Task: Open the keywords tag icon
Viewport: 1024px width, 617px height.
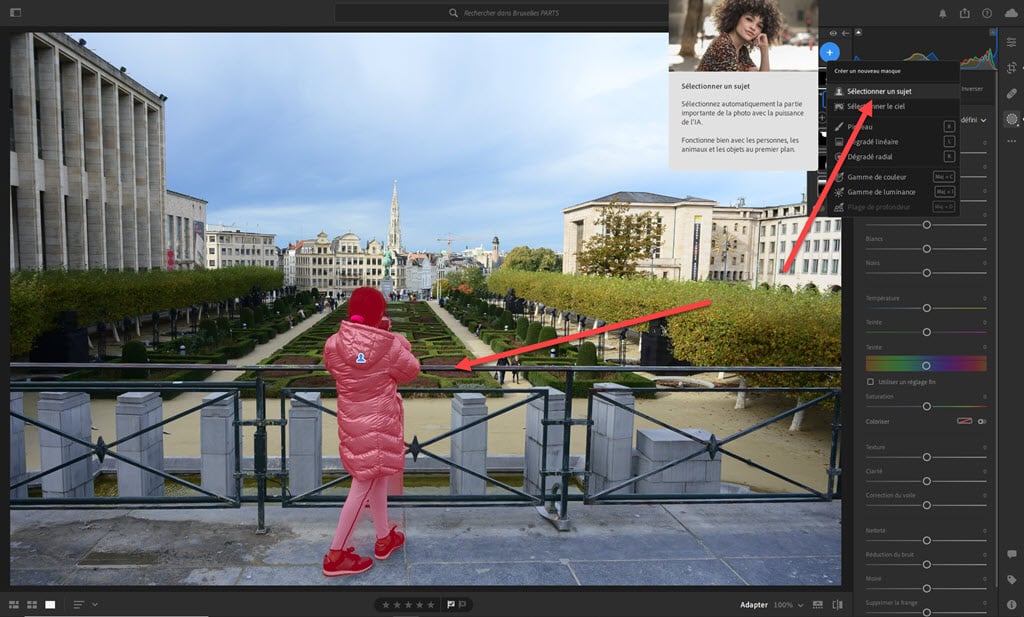Action: (x=1011, y=580)
